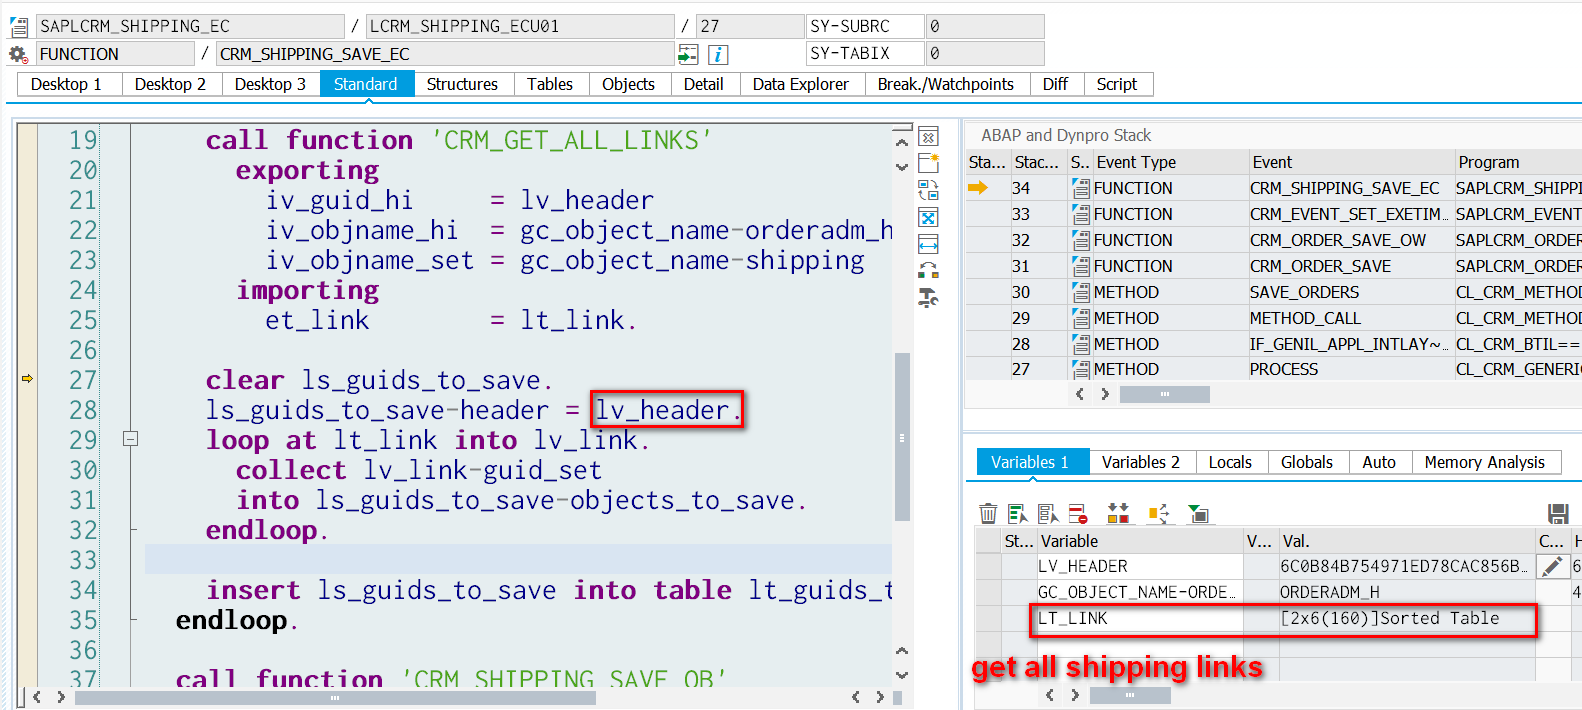
Task: Switch to Desktop 2 tab
Action: tap(170, 84)
